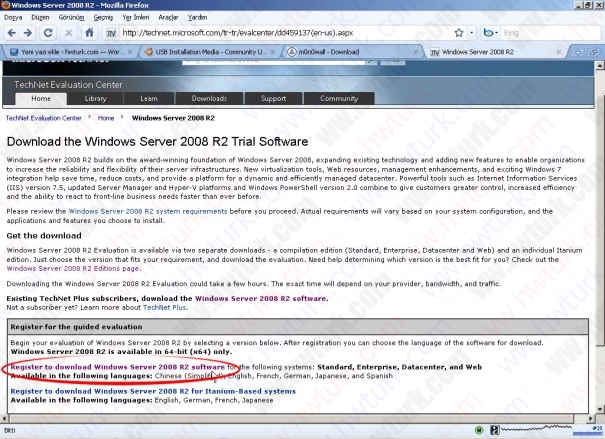The image size is (605, 439).
Task: Click Register to download Windows Server 2008 R2 software
Action: [117, 367]
